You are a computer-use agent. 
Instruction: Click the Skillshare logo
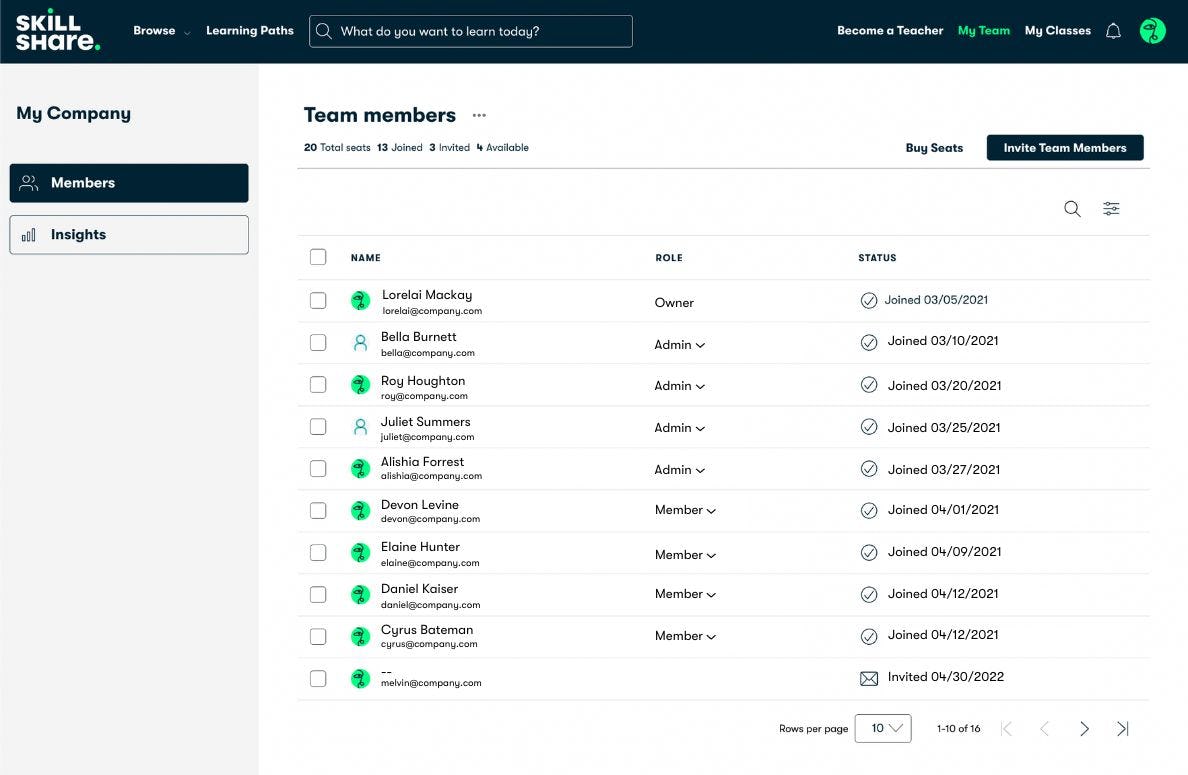[x=57, y=31]
